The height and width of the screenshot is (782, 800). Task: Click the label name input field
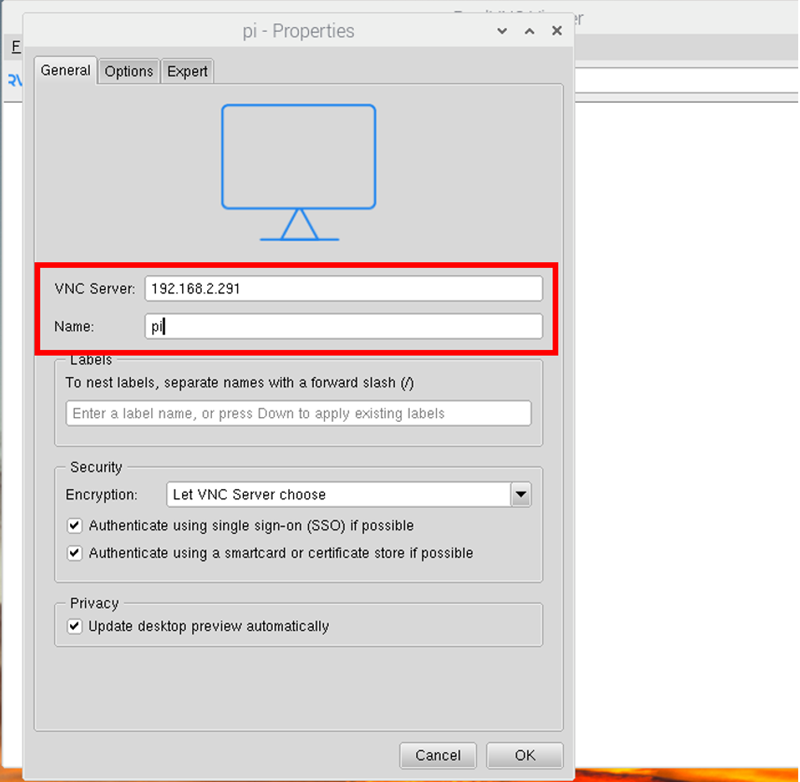point(298,413)
